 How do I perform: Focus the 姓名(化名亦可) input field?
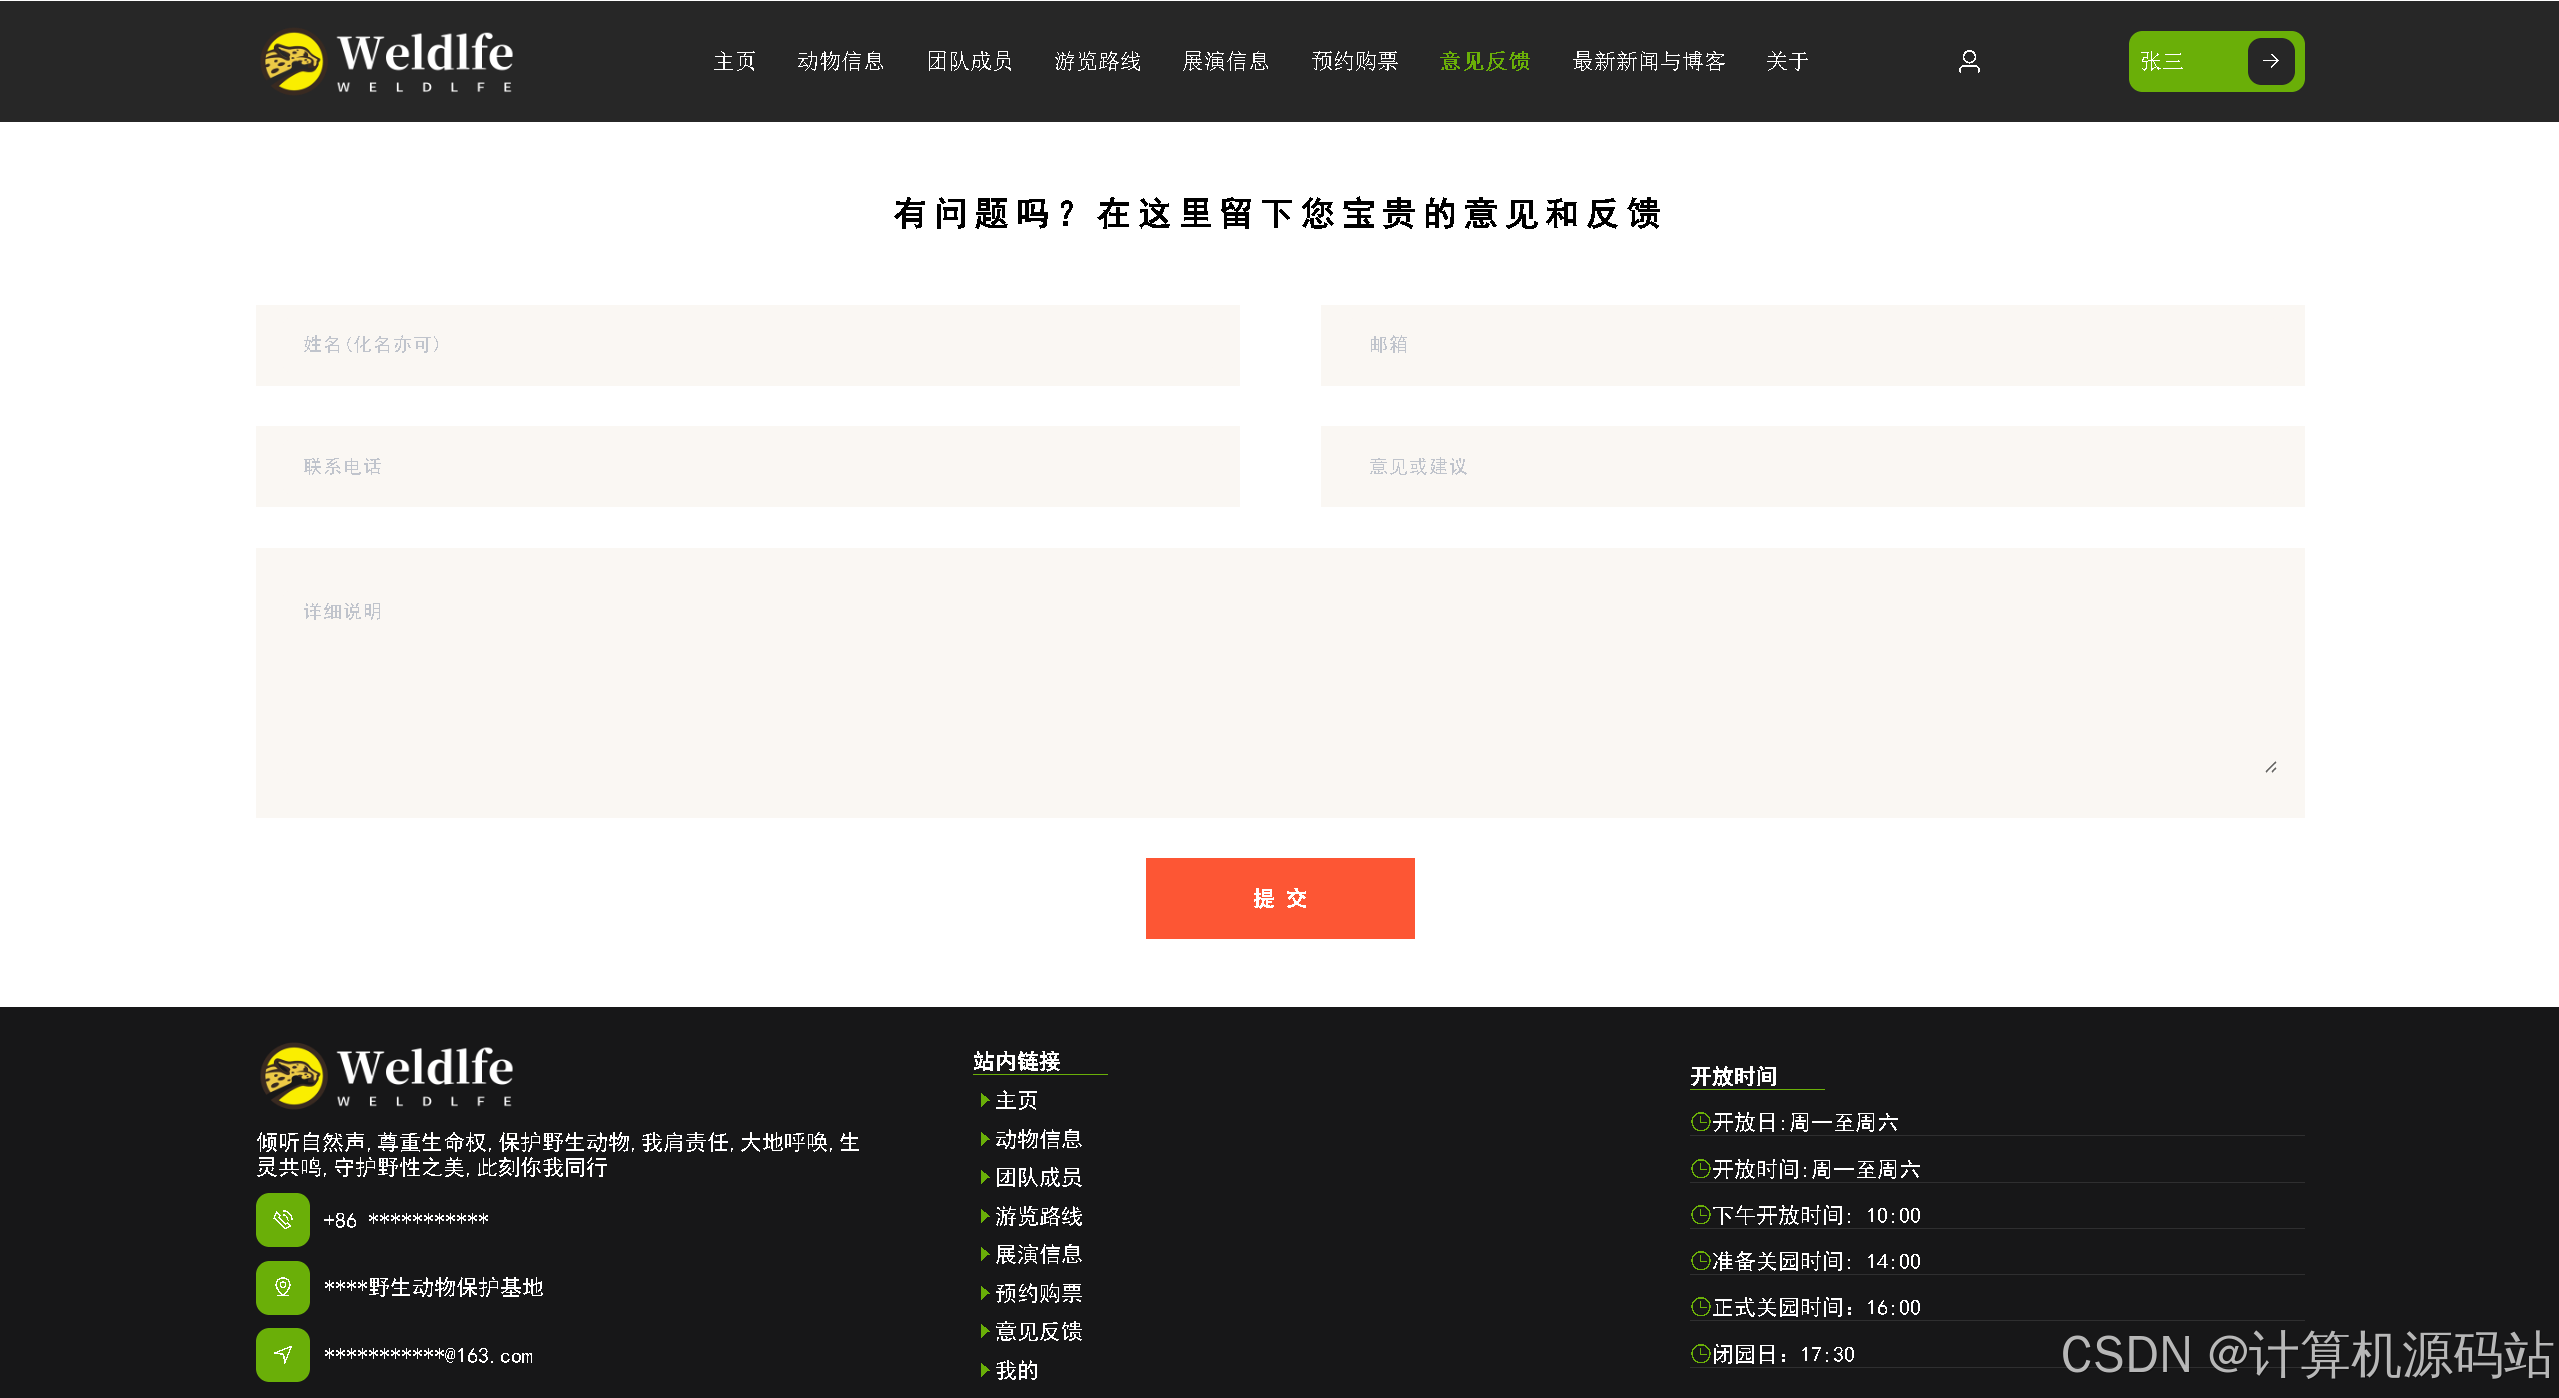748,345
